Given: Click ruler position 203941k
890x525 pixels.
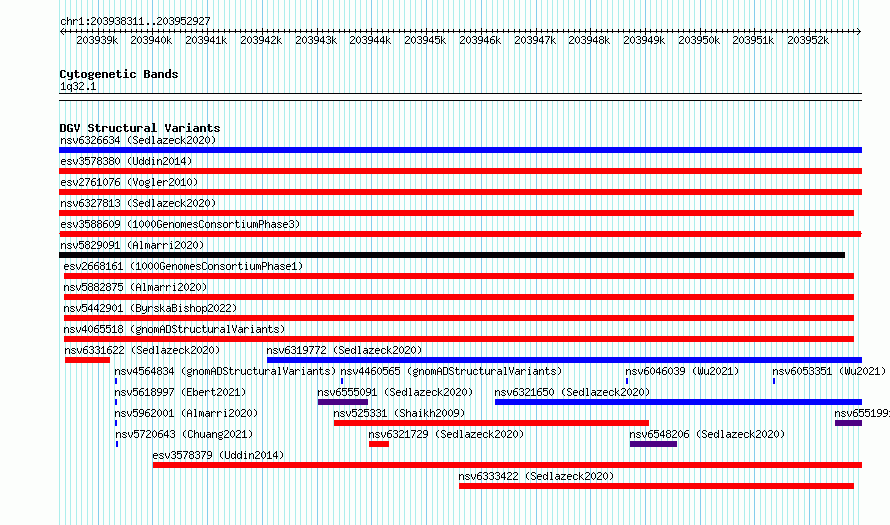Looking at the screenshot, I should point(206,40).
